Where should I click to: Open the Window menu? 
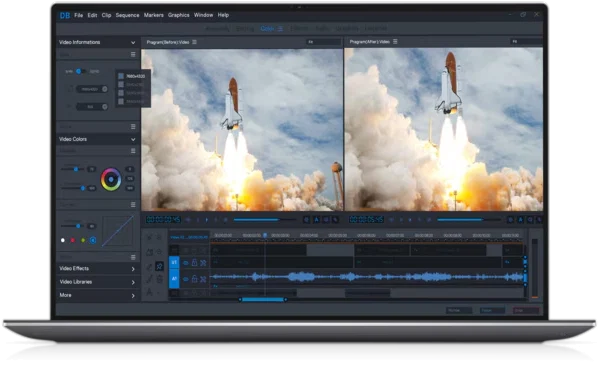coord(203,15)
